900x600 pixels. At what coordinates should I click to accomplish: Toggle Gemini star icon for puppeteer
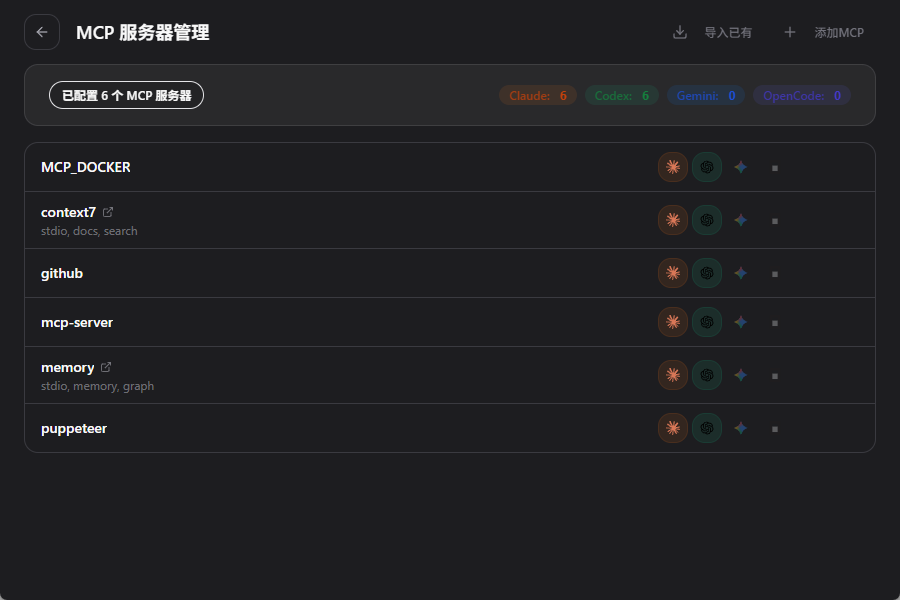click(x=740, y=428)
